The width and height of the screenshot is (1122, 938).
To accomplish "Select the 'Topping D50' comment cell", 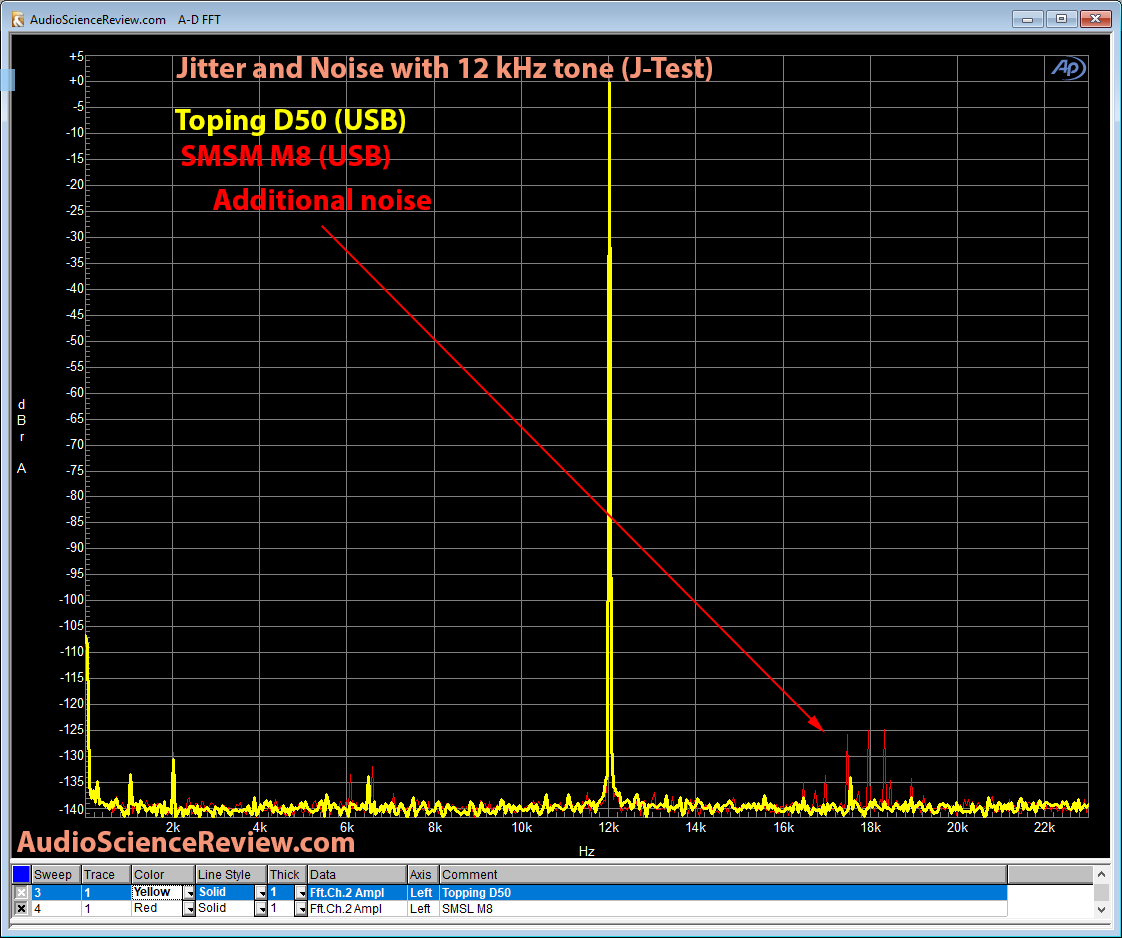I will (723, 893).
